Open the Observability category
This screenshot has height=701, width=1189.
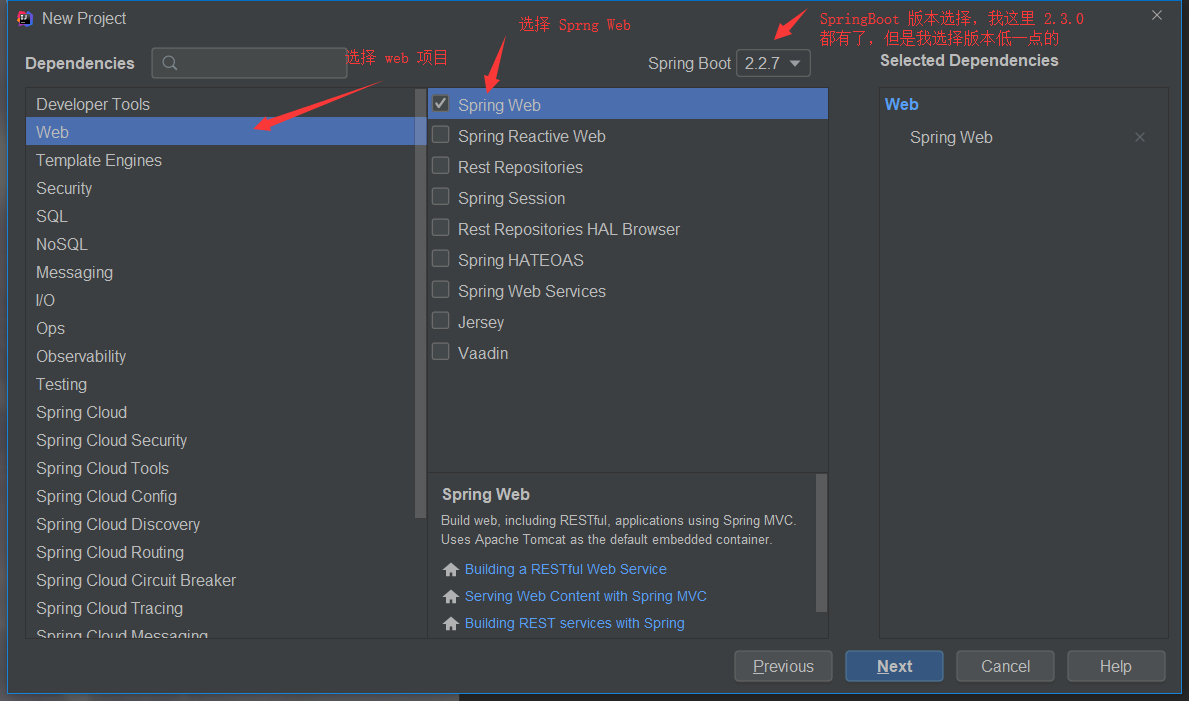coord(220,357)
